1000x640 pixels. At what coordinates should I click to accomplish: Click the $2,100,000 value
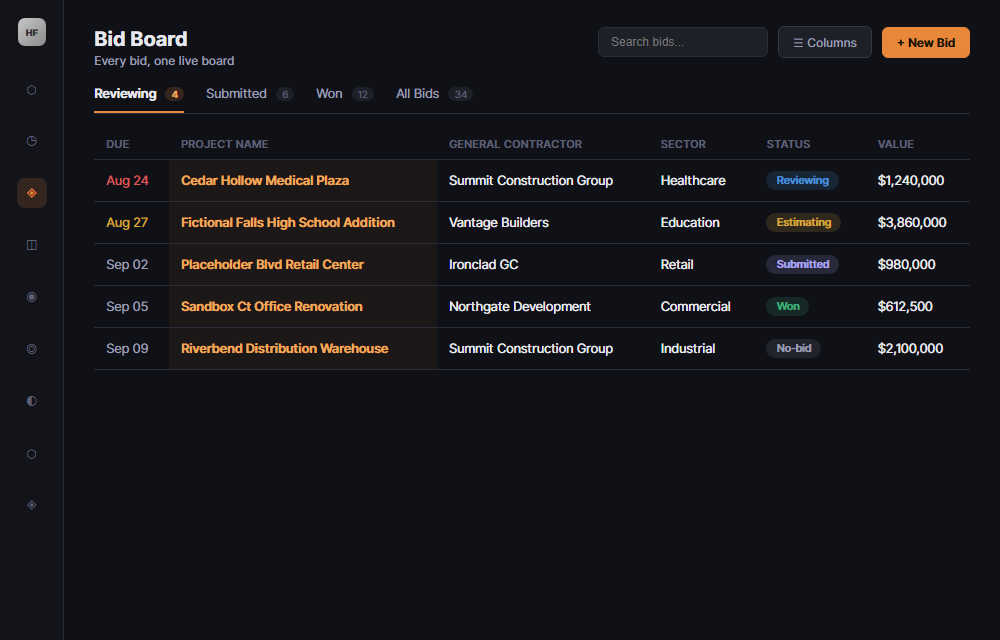click(910, 349)
